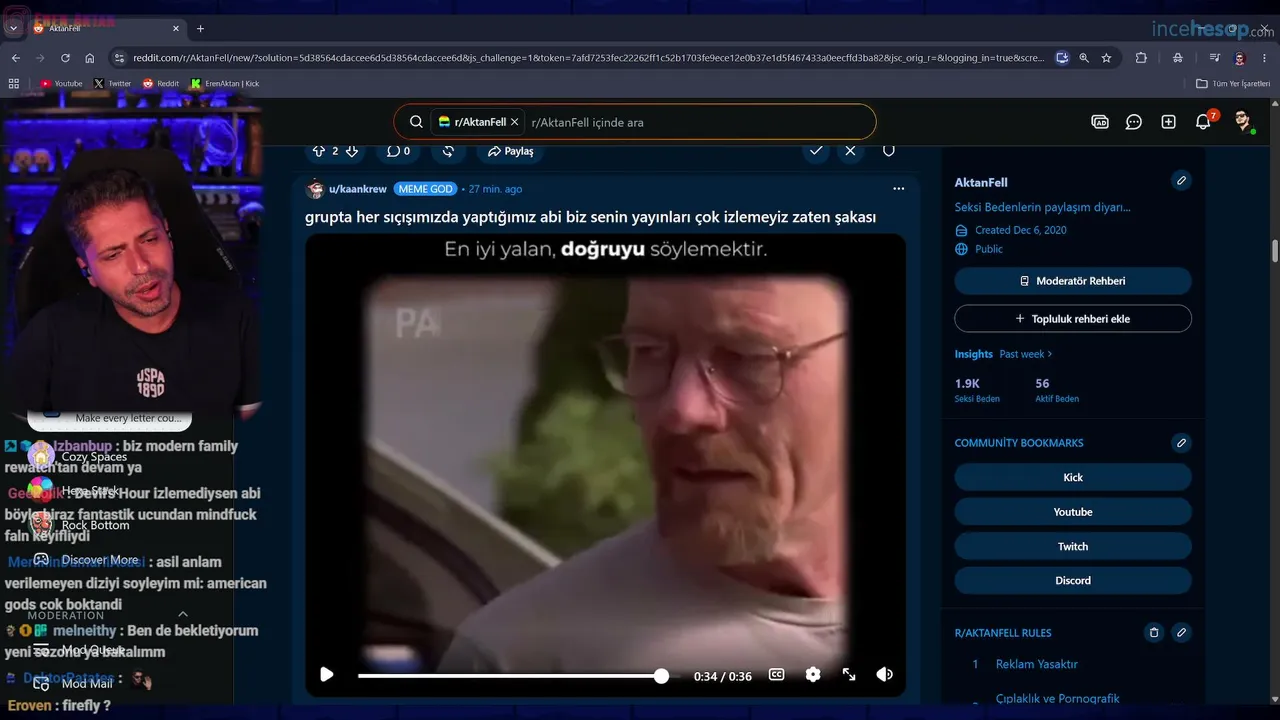Go to the browser home page

(x=90, y=58)
